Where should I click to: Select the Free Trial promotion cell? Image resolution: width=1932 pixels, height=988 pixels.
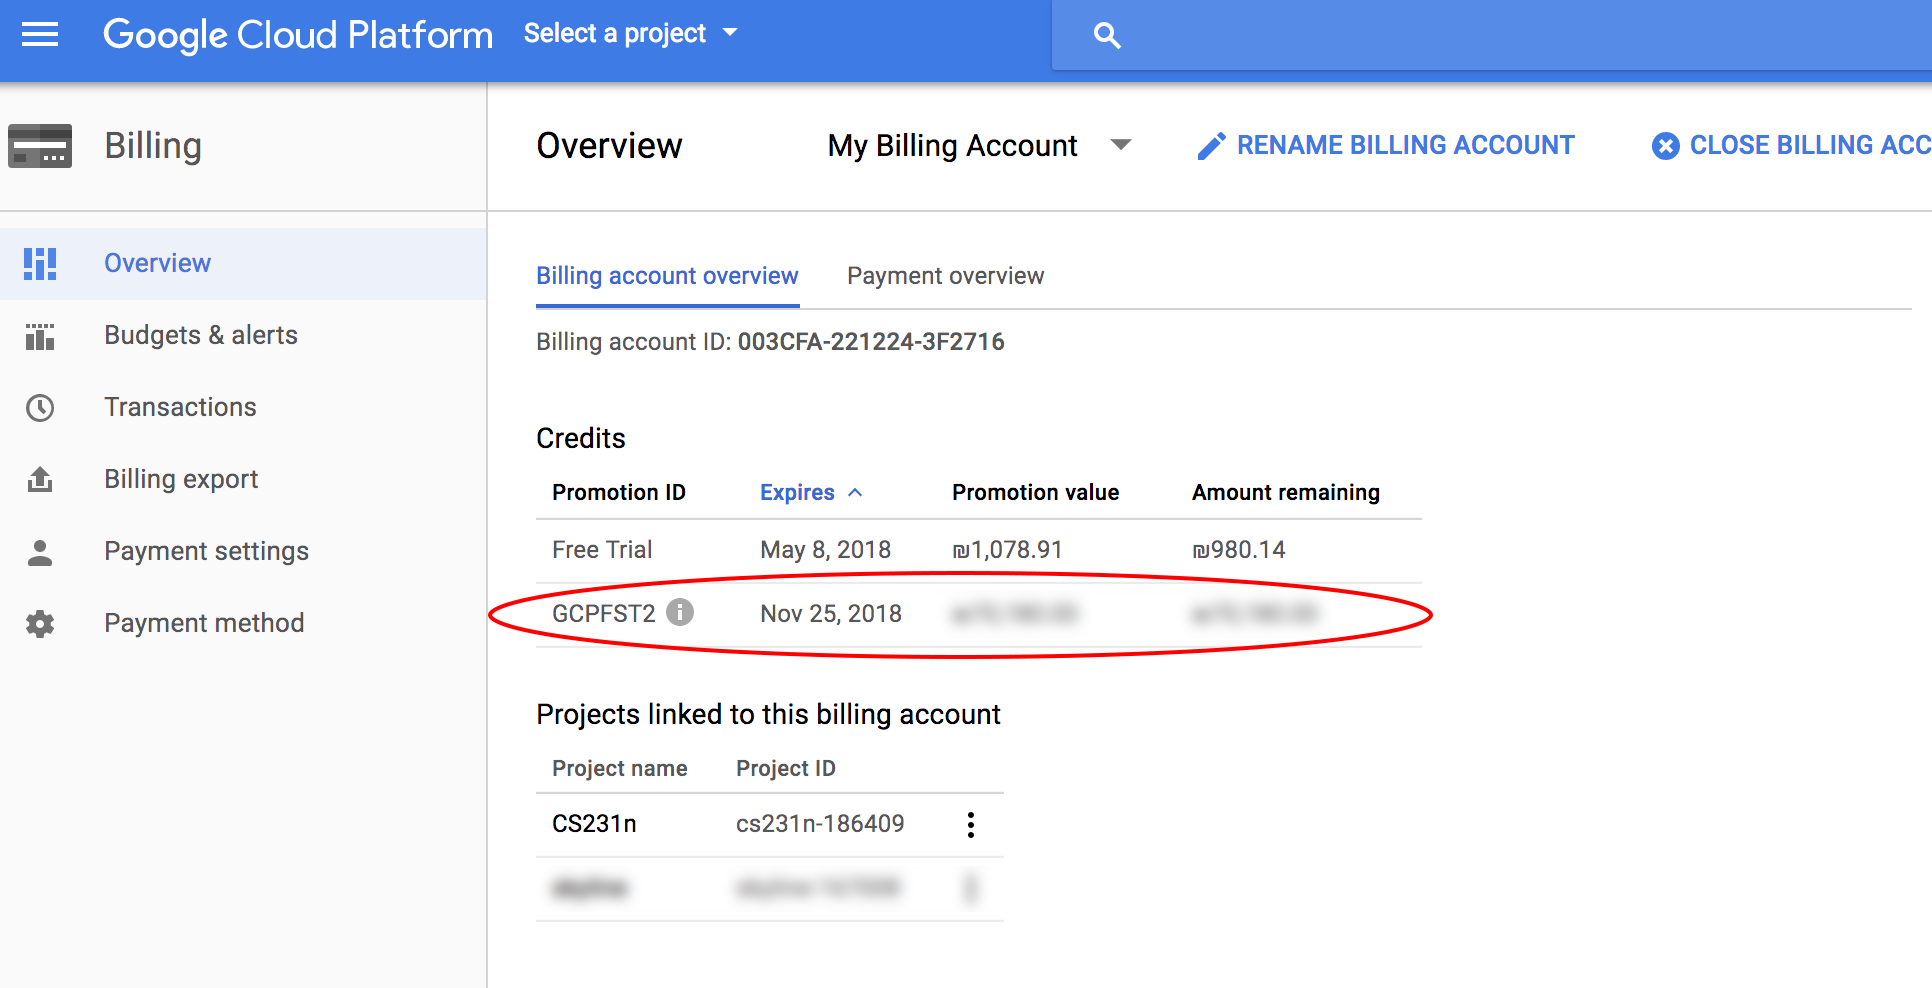(602, 550)
